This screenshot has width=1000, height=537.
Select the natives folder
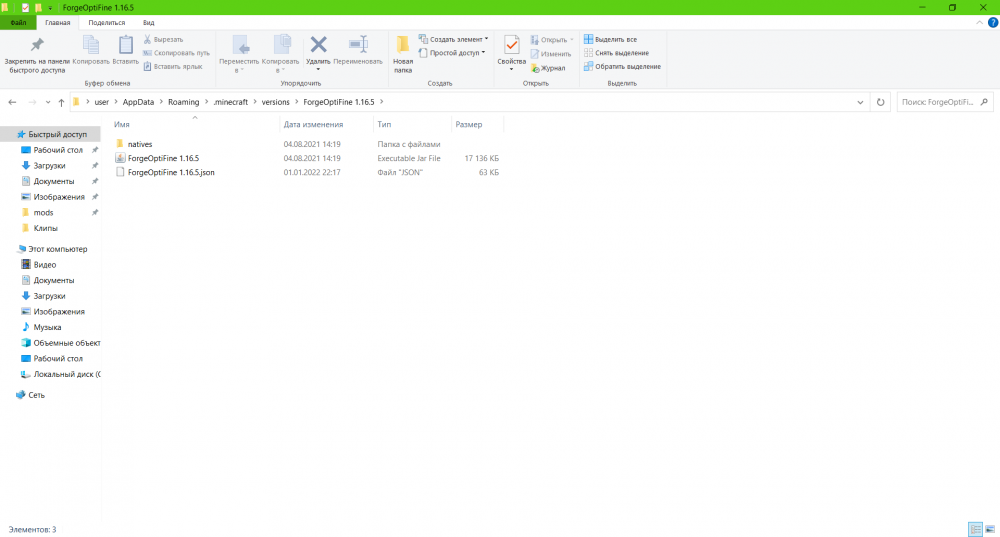(x=140, y=144)
